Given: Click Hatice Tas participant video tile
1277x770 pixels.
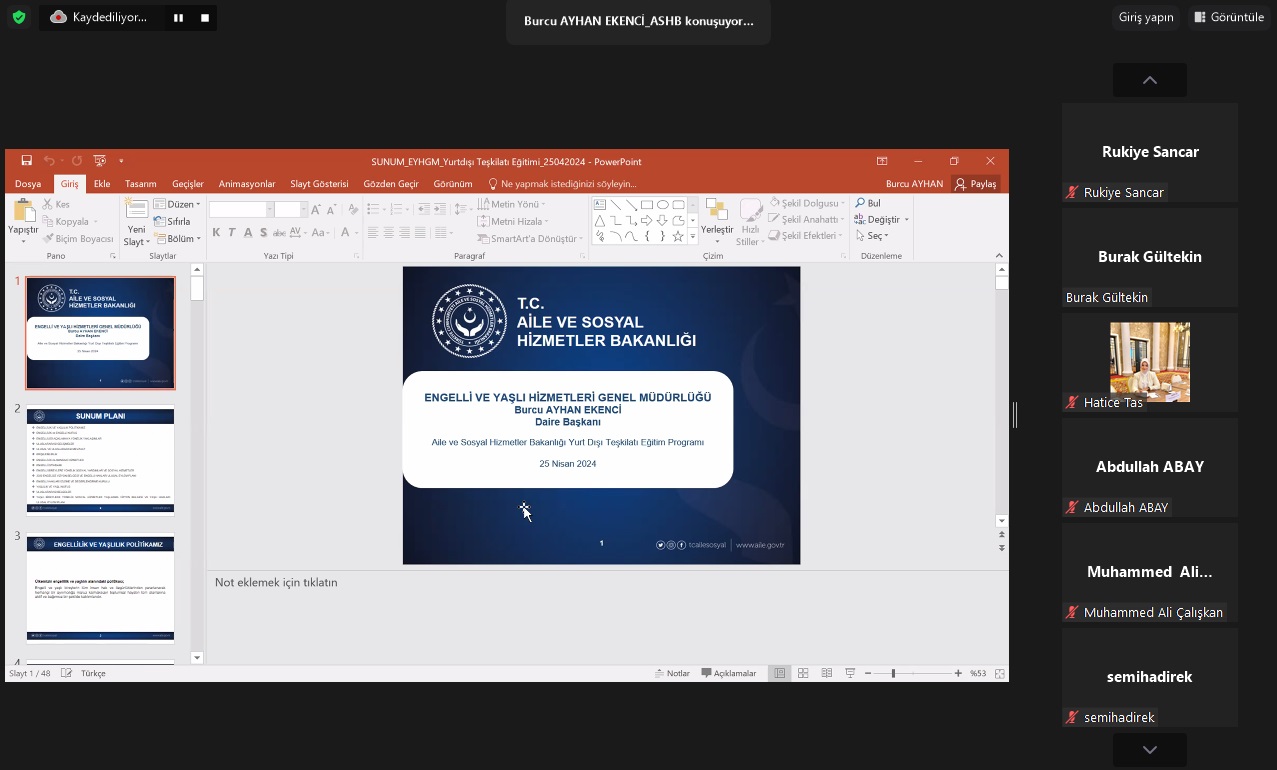Looking at the screenshot, I should point(1150,362).
